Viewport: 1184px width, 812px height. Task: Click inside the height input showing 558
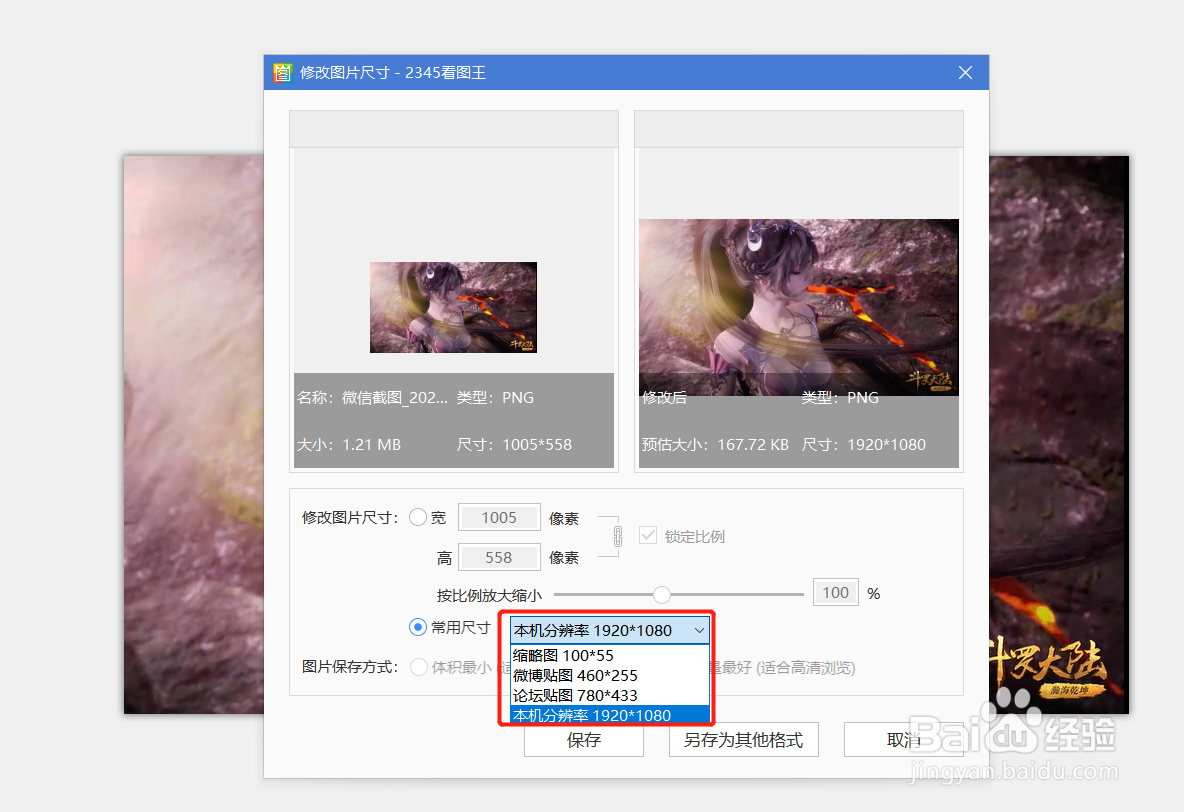click(499, 557)
